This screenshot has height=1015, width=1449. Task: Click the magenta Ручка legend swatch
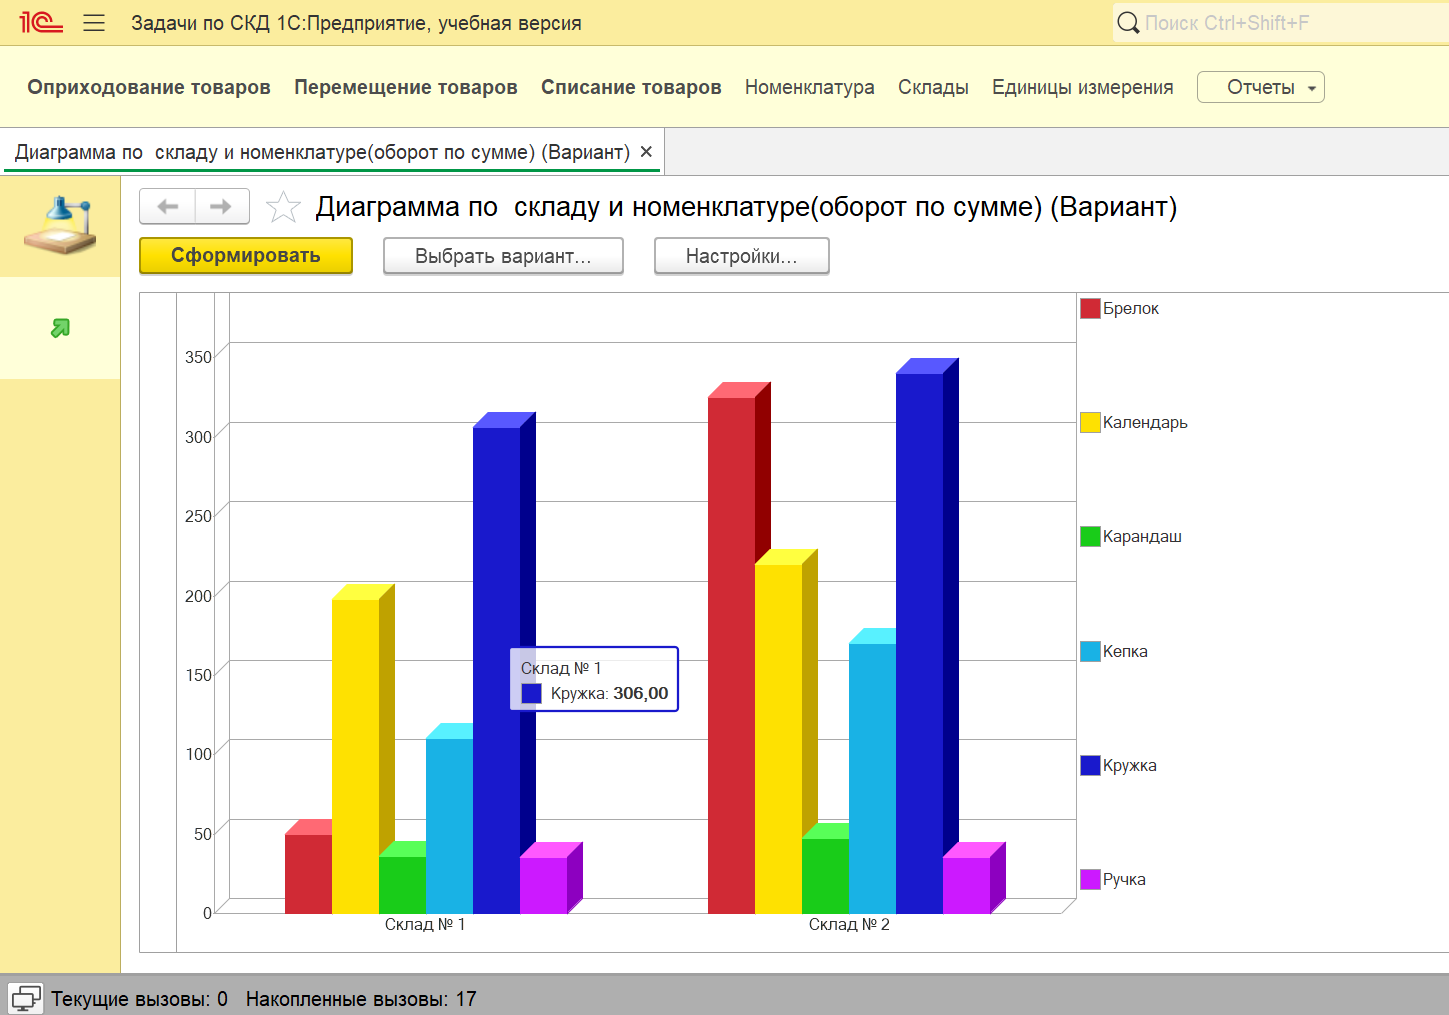[x=1090, y=879]
